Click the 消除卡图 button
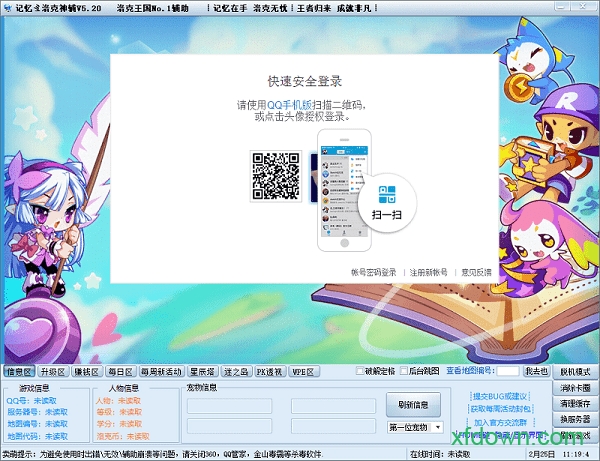600x461 pixels. [x=575, y=388]
